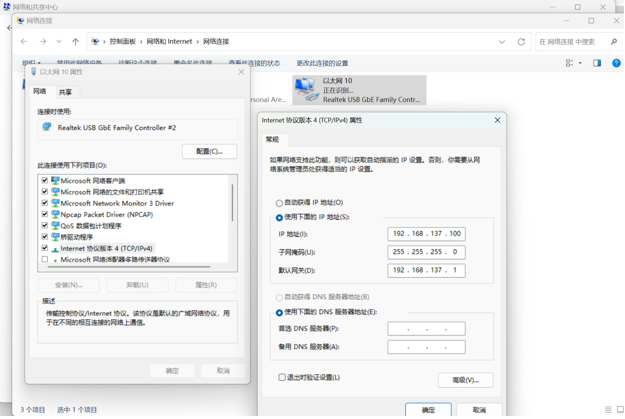Screen dimensions: 625x419
Task: Open the change view icon
Action: tap(569, 63)
